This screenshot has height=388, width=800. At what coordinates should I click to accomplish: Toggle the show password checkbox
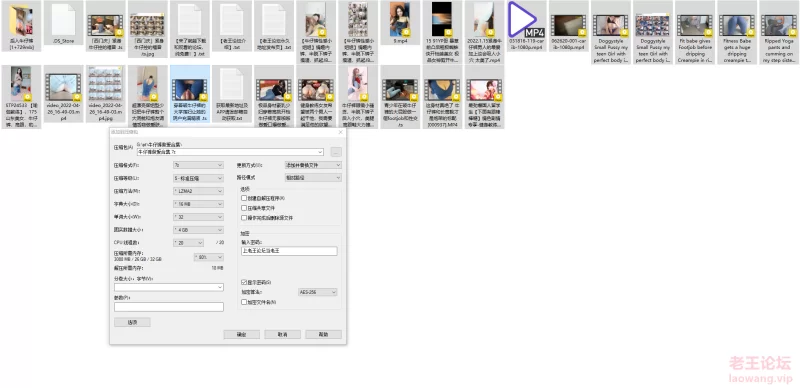pos(244,282)
